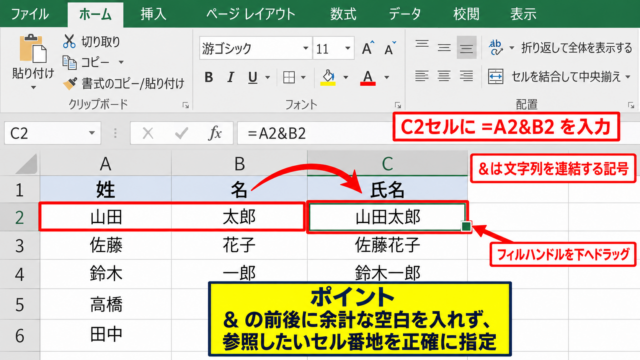The width and height of the screenshot is (640, 360).
Task: Open the underline style dropdown arrow
Action: 268,77
